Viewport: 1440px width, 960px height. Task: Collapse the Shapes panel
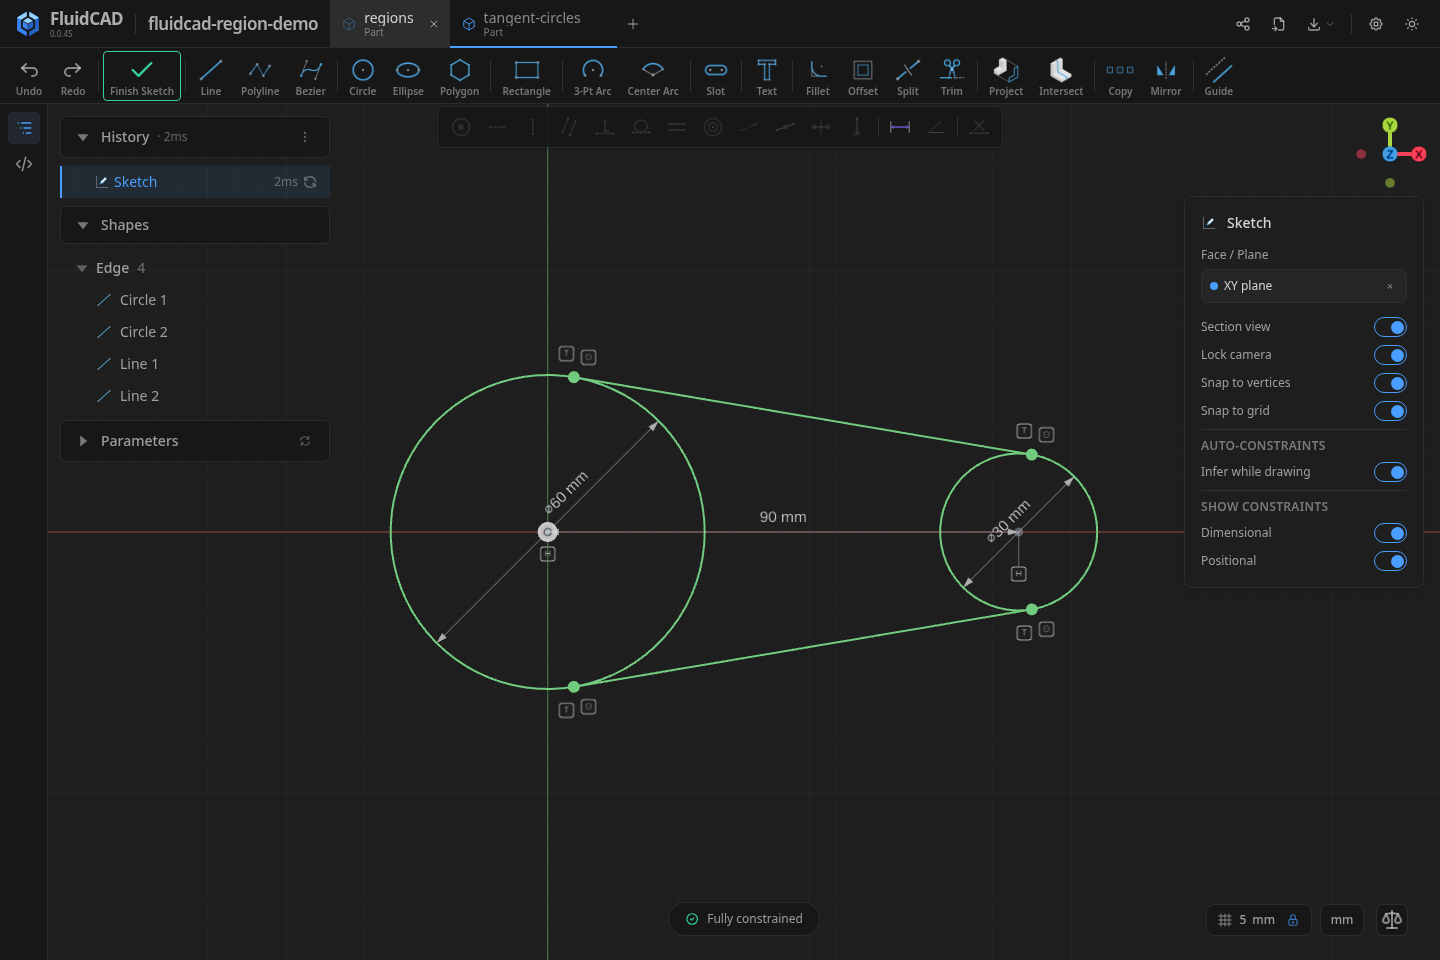[x=83, y=225]
